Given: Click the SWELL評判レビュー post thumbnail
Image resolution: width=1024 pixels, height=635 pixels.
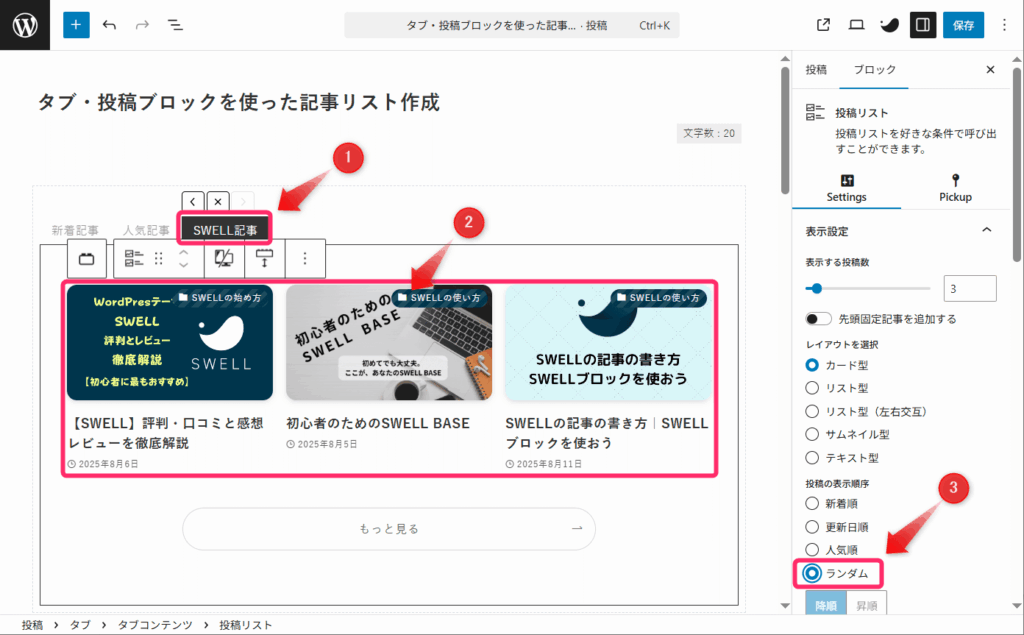Looking at the screenshot, I should point(170,342).
